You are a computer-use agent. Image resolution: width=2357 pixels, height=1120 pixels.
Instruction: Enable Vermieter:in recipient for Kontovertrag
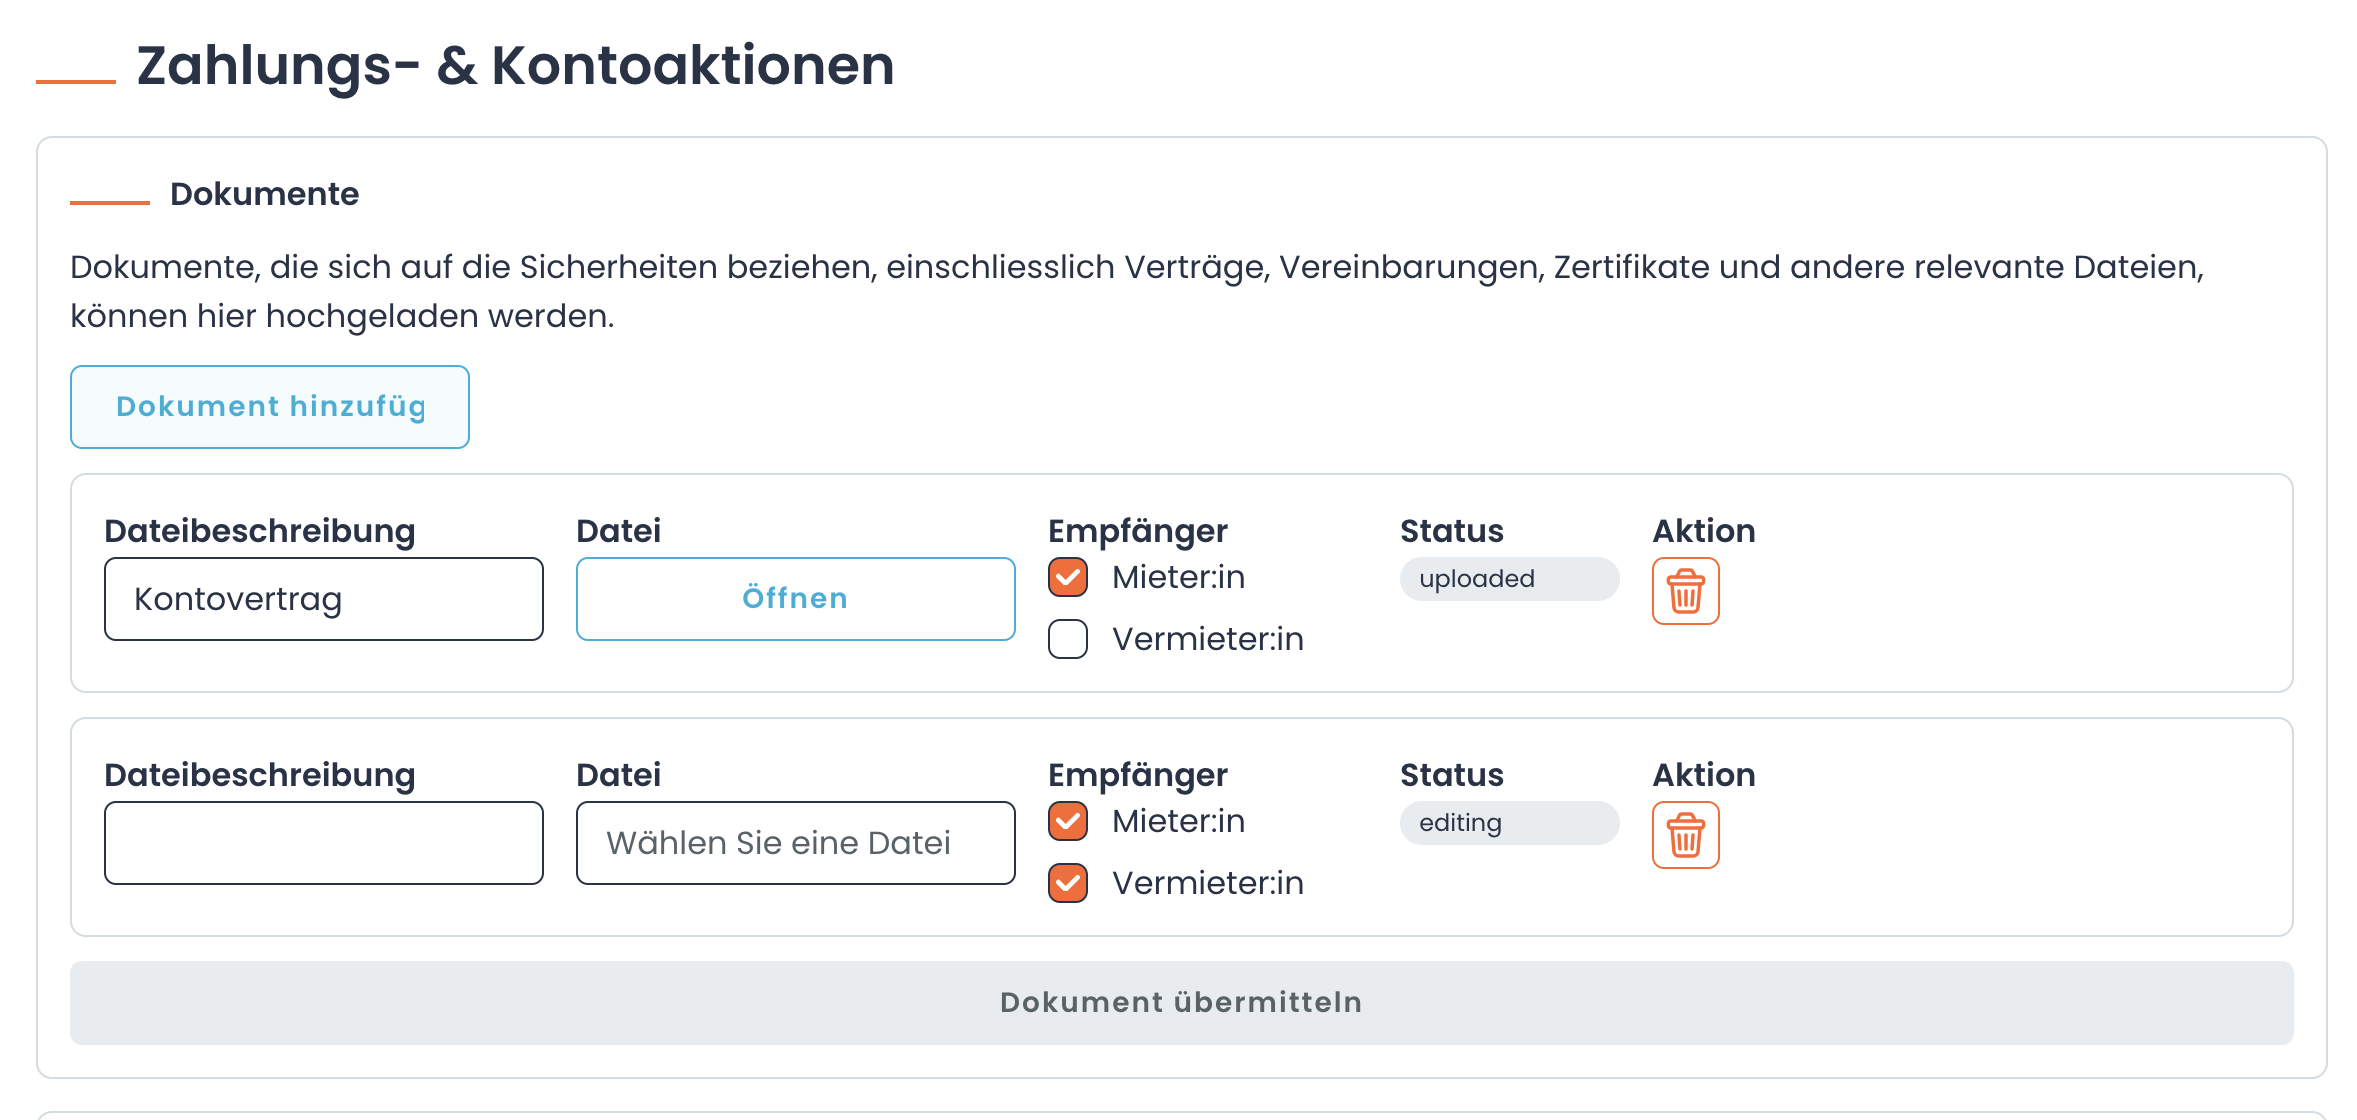[x=1066, y=639]
